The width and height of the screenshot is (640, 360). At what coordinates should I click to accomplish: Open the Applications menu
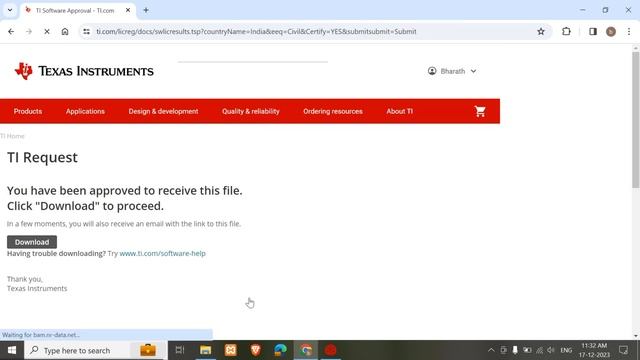(85, 111)
